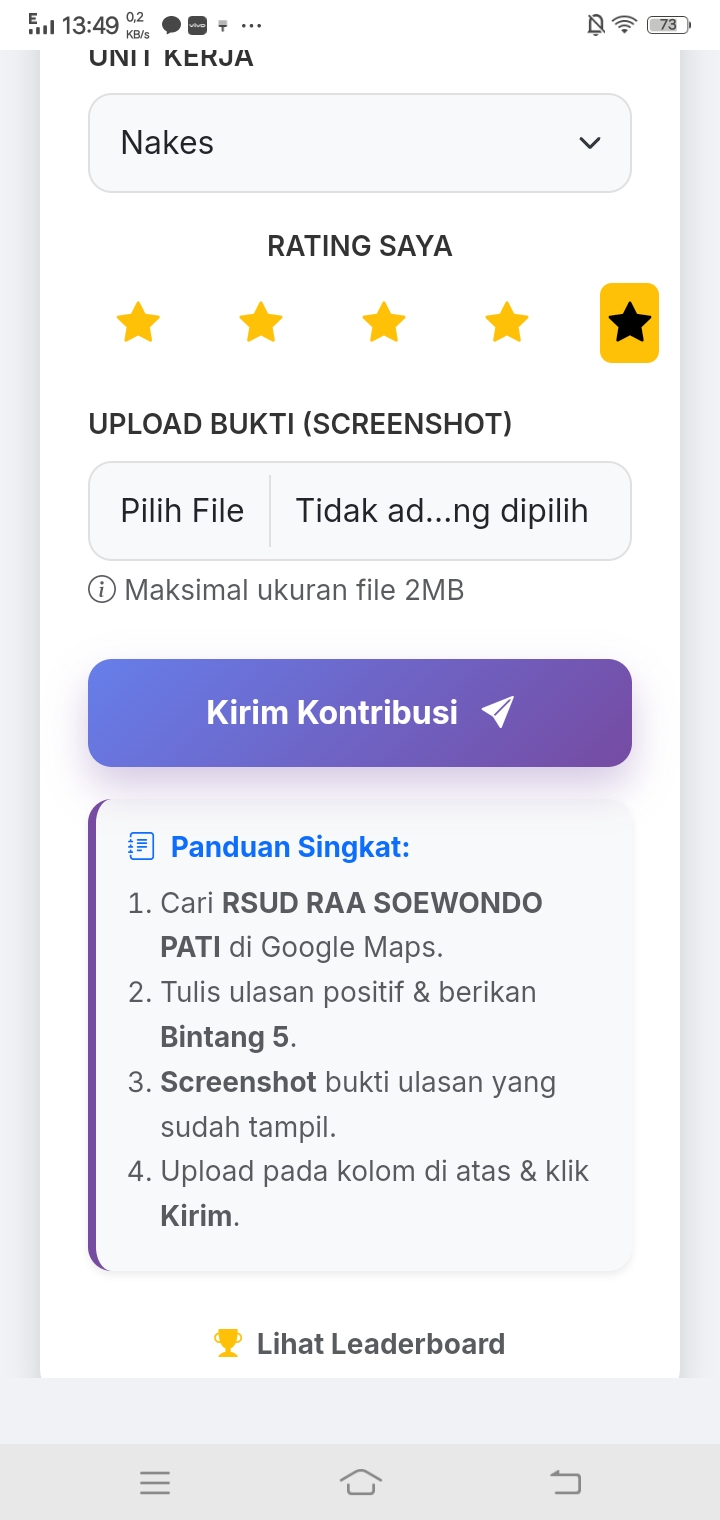Tap the Panduan Singkat list icon

tap(142, 847)
